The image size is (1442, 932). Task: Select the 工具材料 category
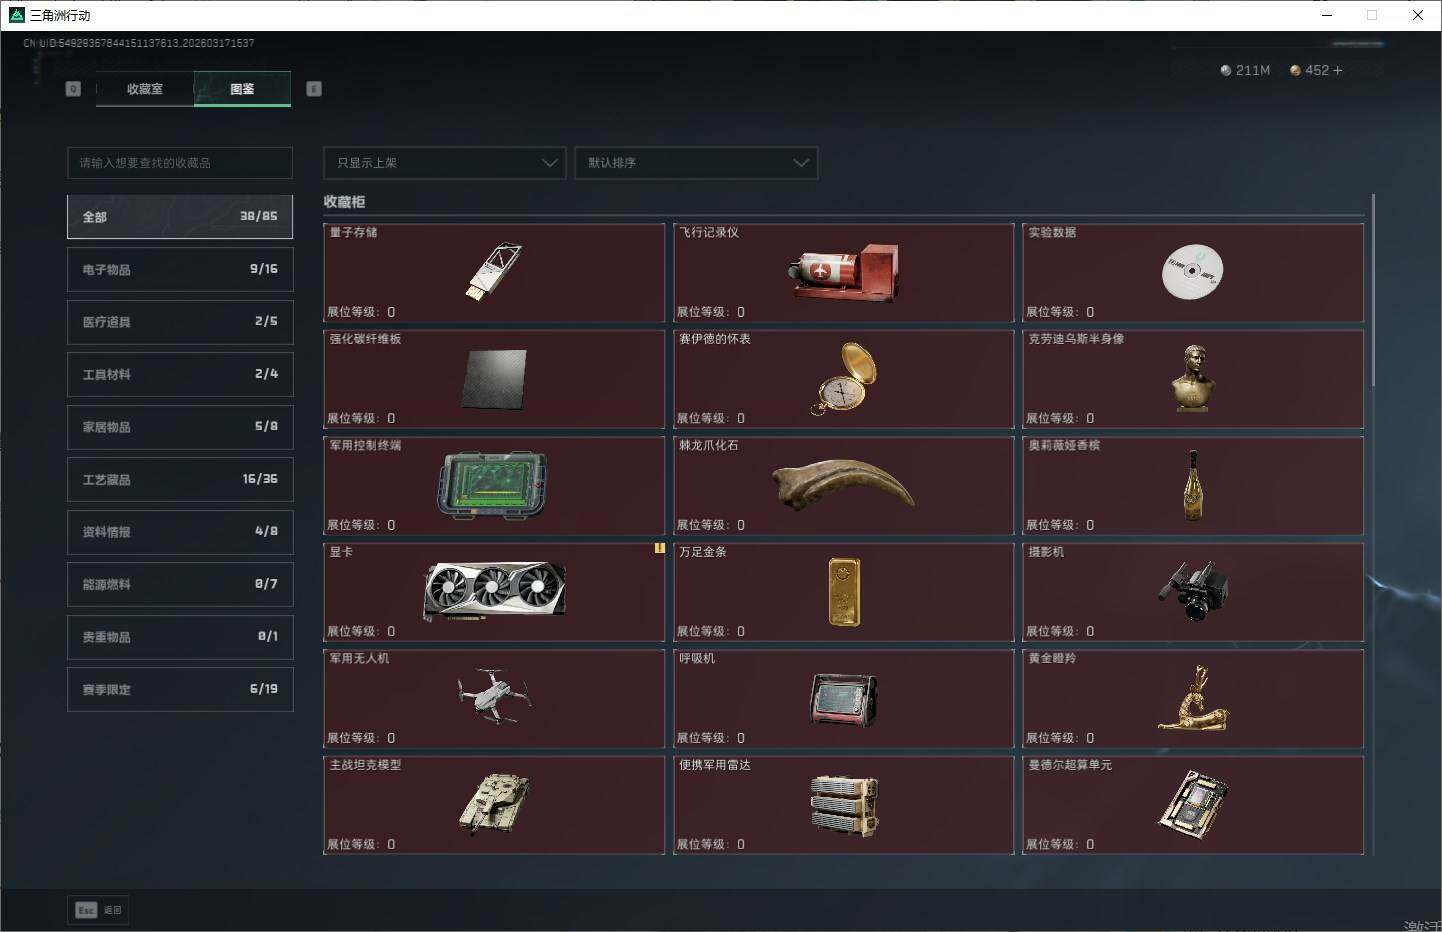click(x=180, y=375)
